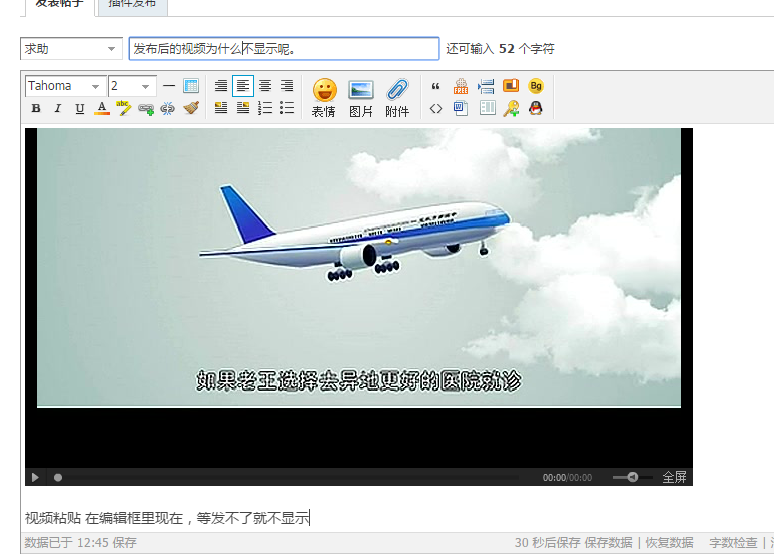Open the font size 2 dropdown

point(132,86)
